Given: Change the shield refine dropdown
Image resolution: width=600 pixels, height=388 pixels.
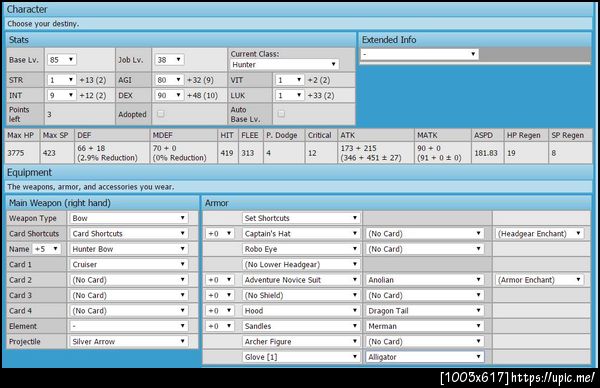Looking at the screenshot, I should (x=220, y=295).
